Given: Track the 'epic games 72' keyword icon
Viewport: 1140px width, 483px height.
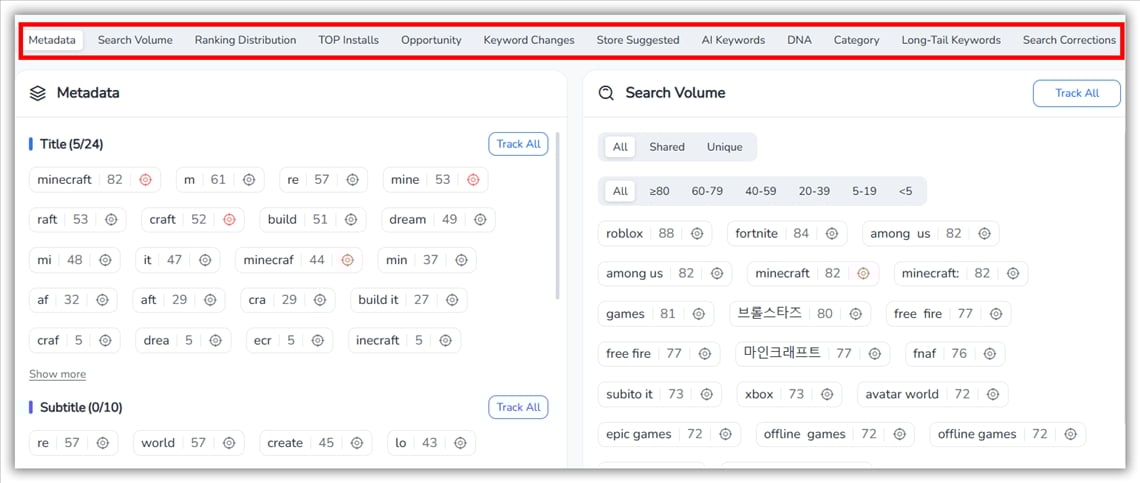Looking at the screenshot, I should point(725,434).
